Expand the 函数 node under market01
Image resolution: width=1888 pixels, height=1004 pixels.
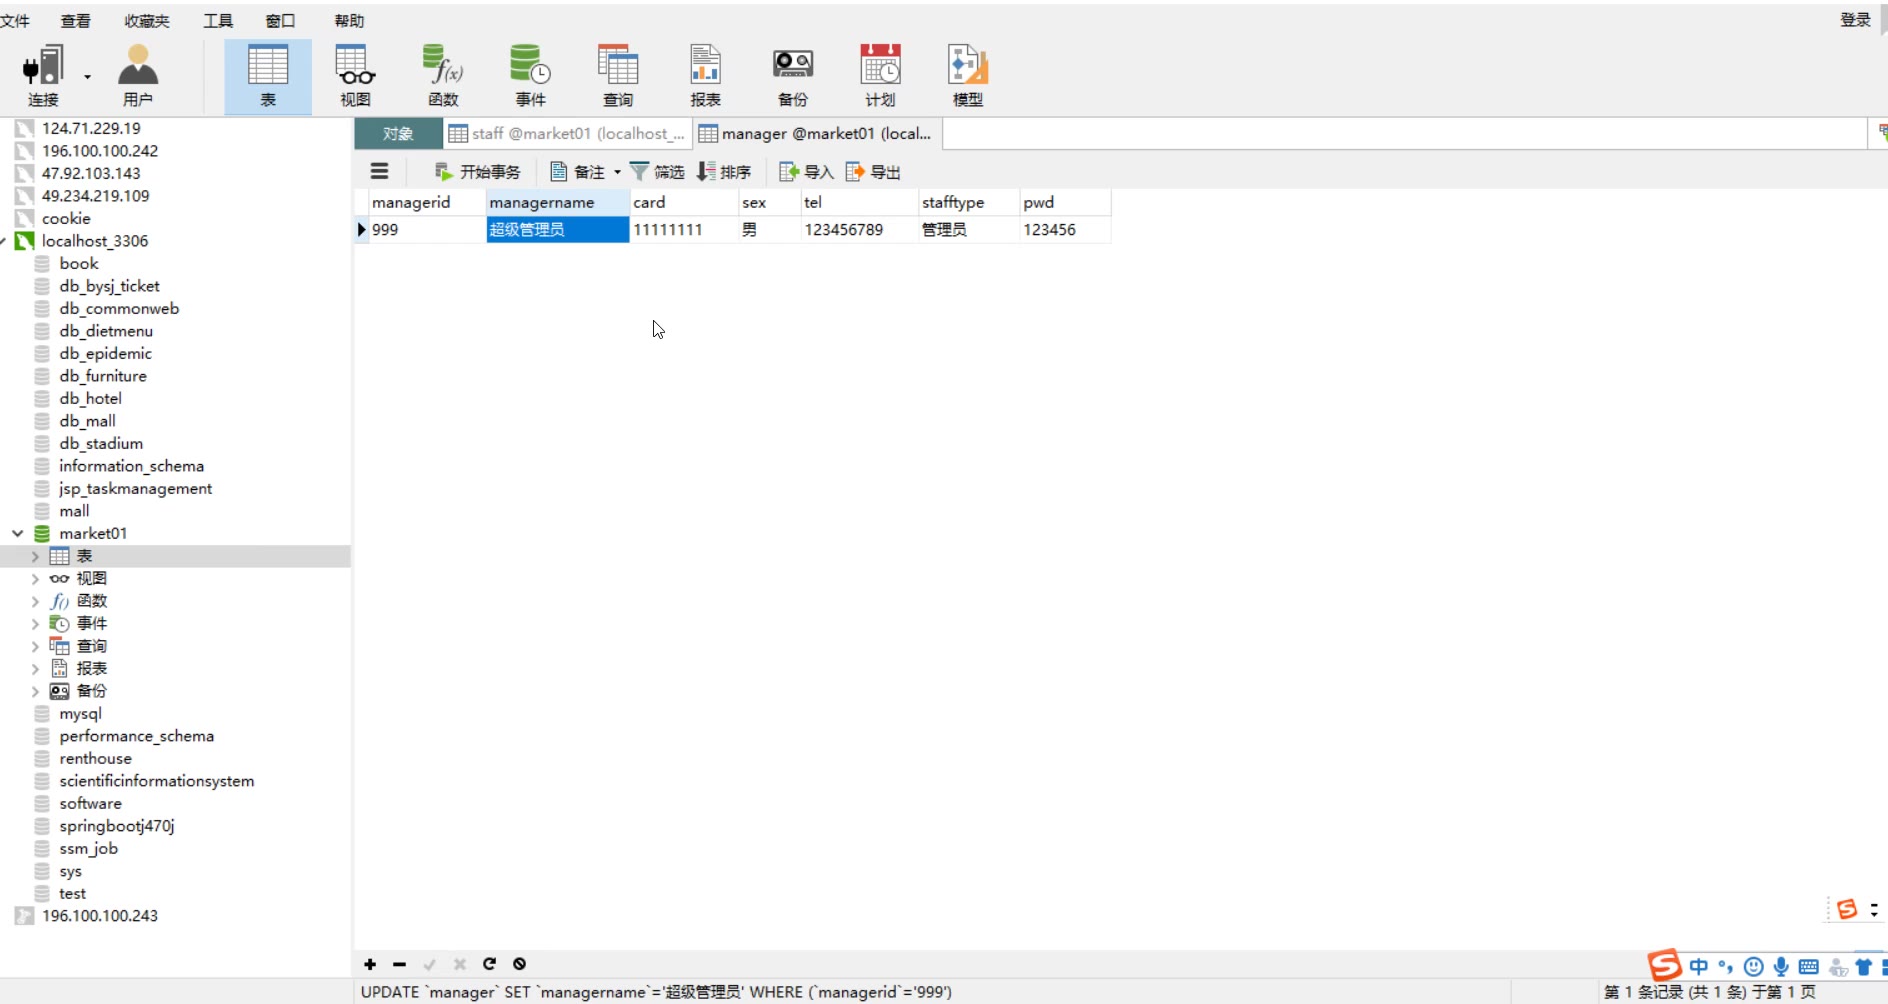point(35,601)
